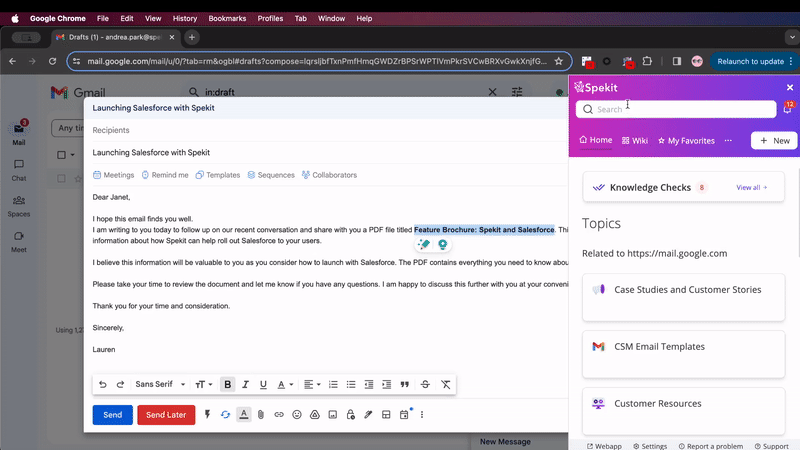
Task: Insert files using Google Drive
Action: [x=315, y=415]
